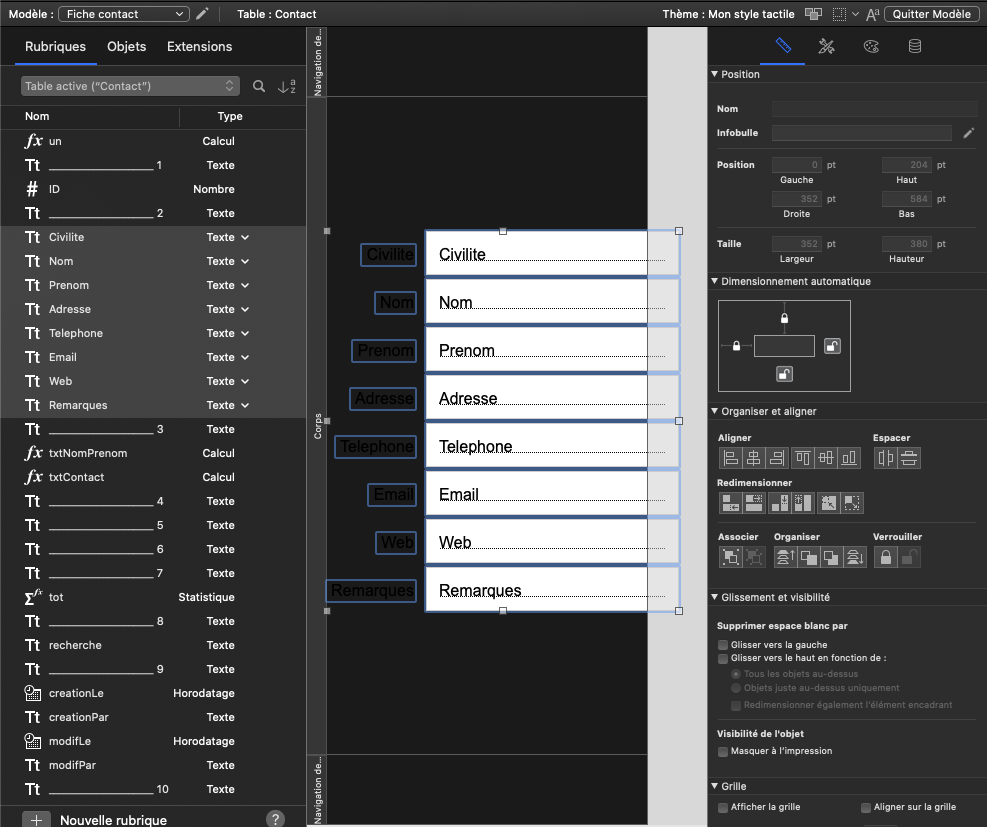987x827 pixels.
Task: Align selected objects to left edges
Action: point(730,458)
